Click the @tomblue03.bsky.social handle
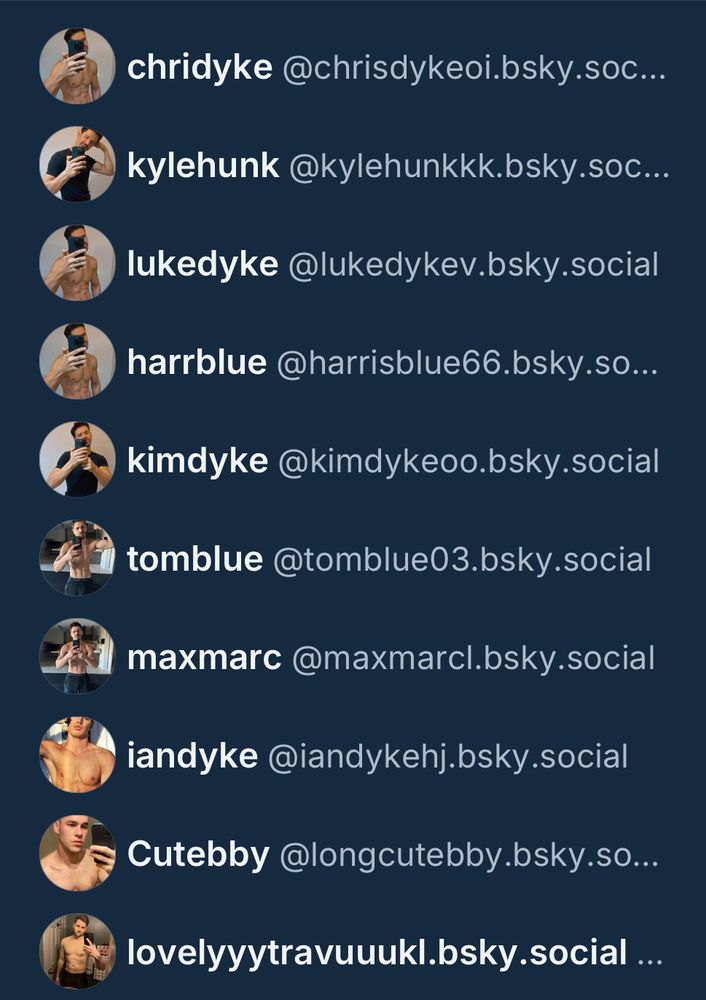The height and width of the screenshot is (1000, 706). pos(462,560)
